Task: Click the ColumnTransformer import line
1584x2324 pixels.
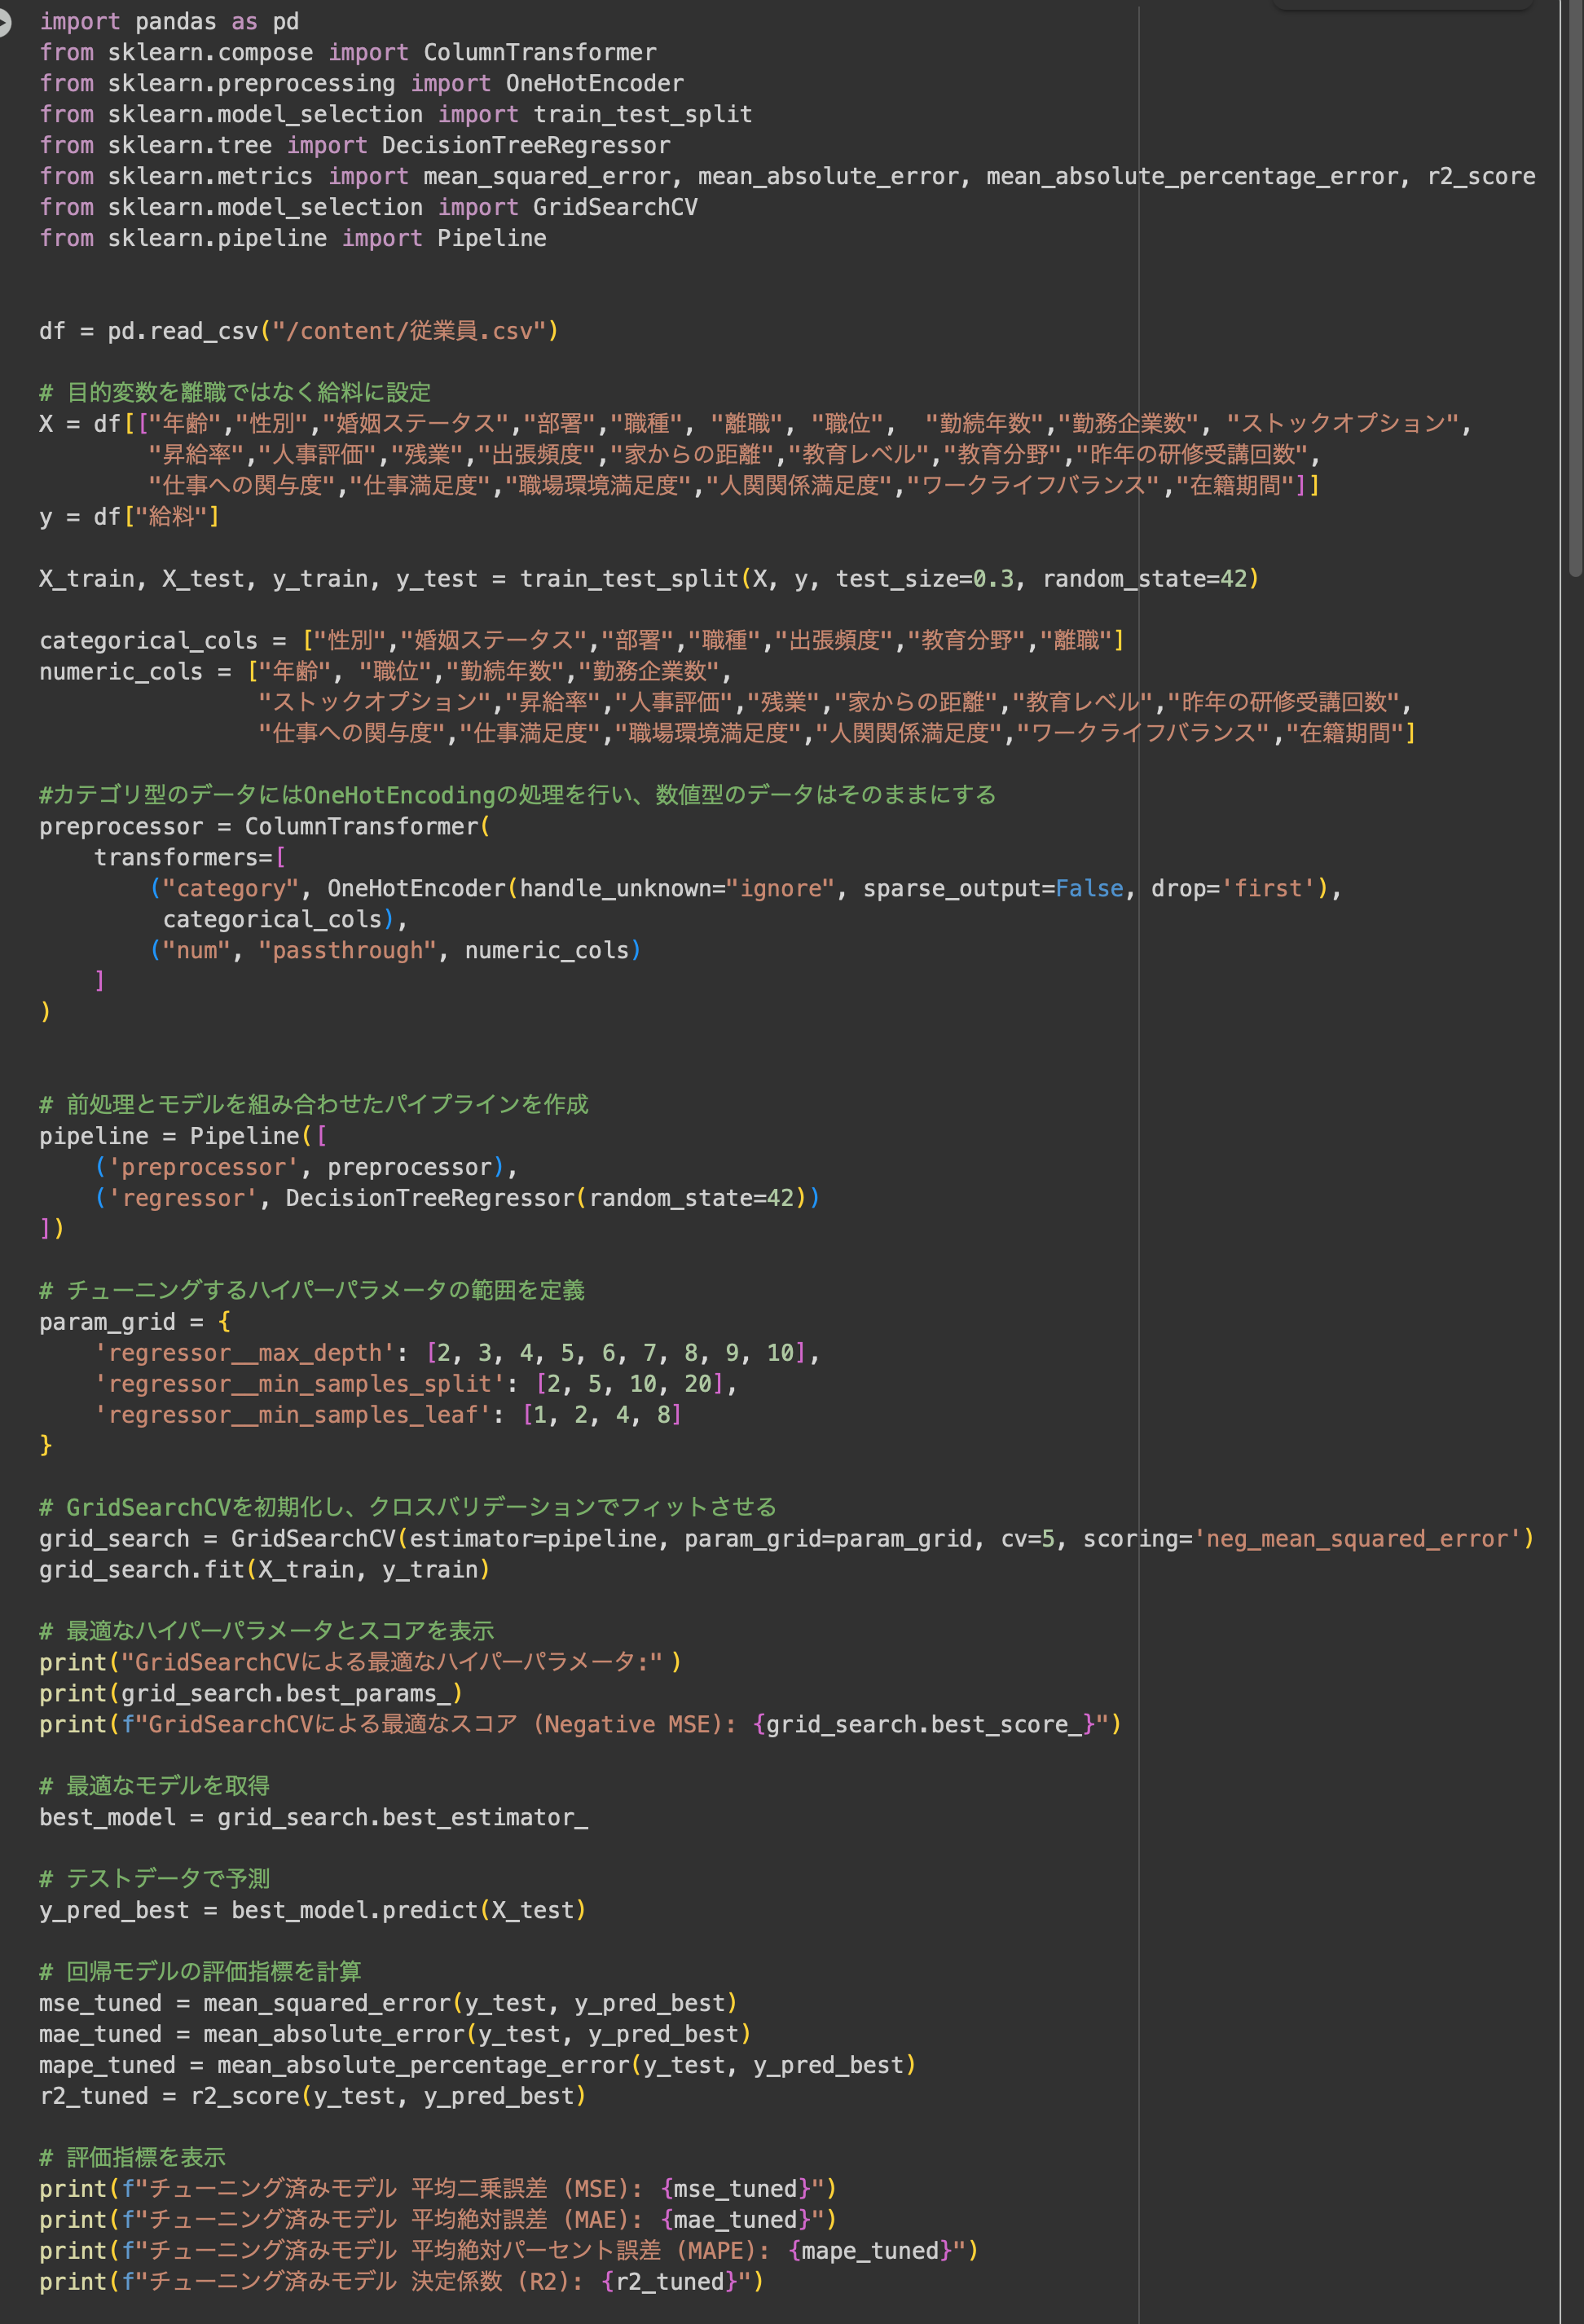Action: click(x=347, y=53)
